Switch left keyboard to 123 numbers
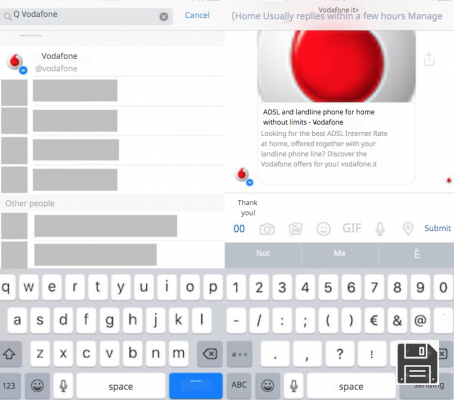This screenshot has height=400, width=454. tap(10, 386)
